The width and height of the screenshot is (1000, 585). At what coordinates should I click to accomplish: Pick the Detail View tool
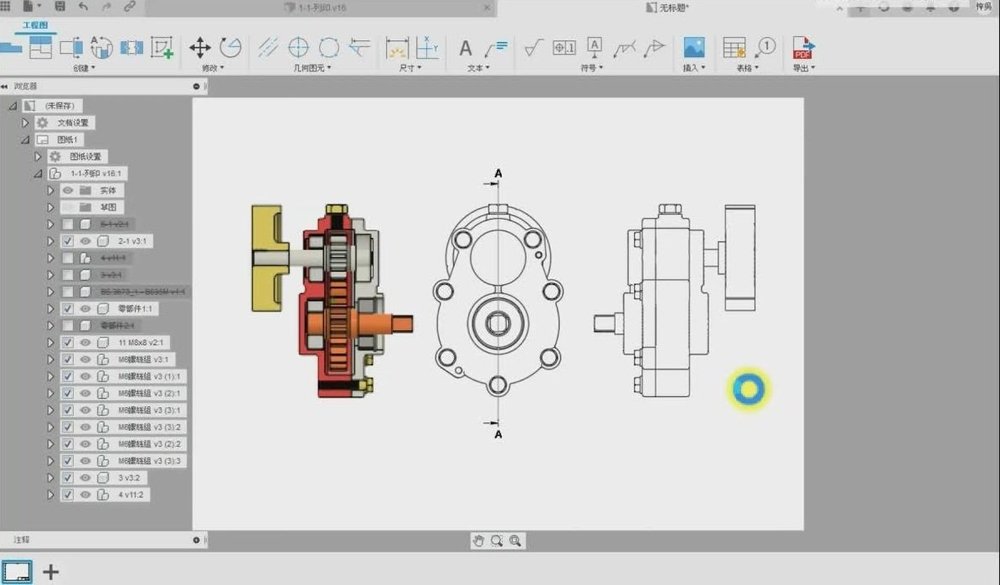(x=101, y=47)
